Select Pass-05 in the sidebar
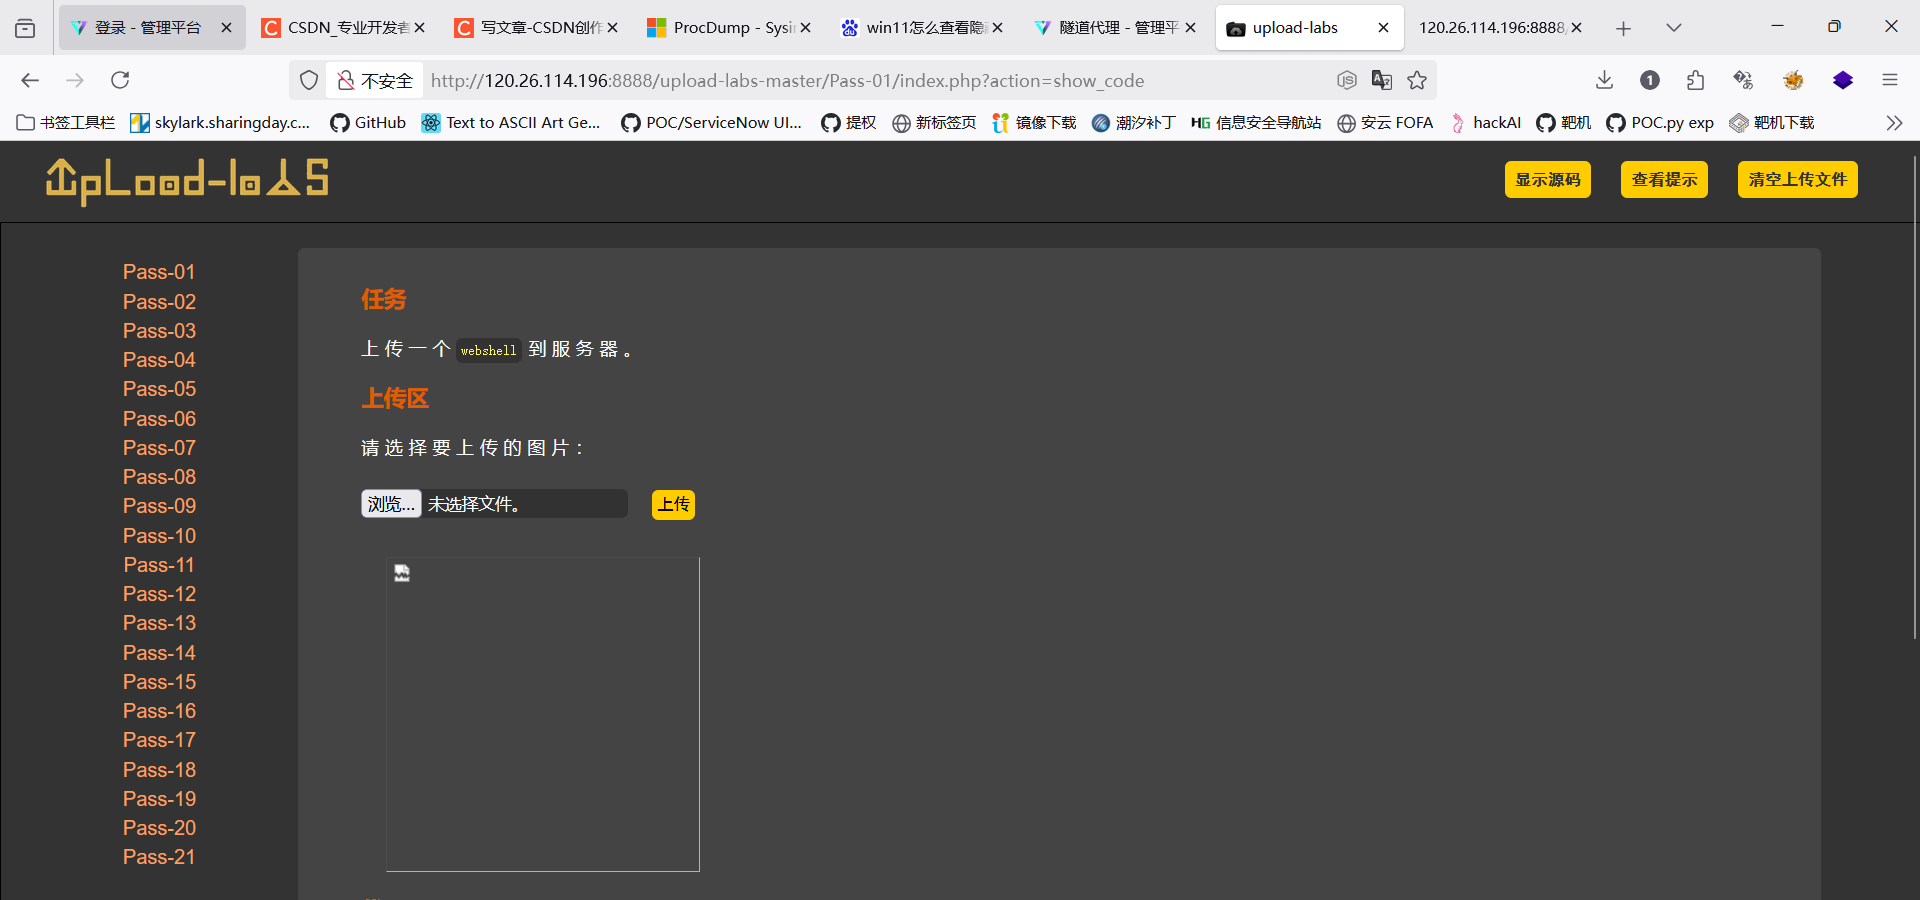 [x=159, y=389]
